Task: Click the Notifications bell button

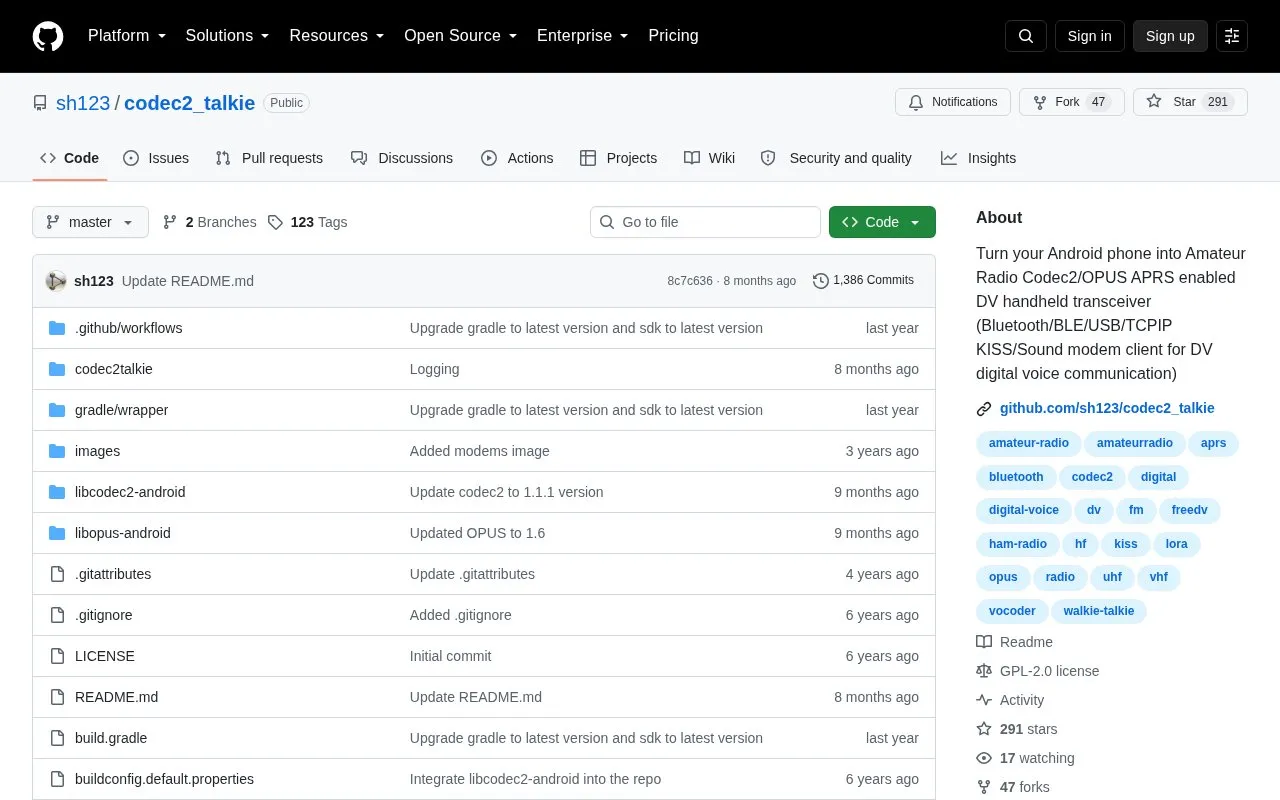Action: coord(953,102)
